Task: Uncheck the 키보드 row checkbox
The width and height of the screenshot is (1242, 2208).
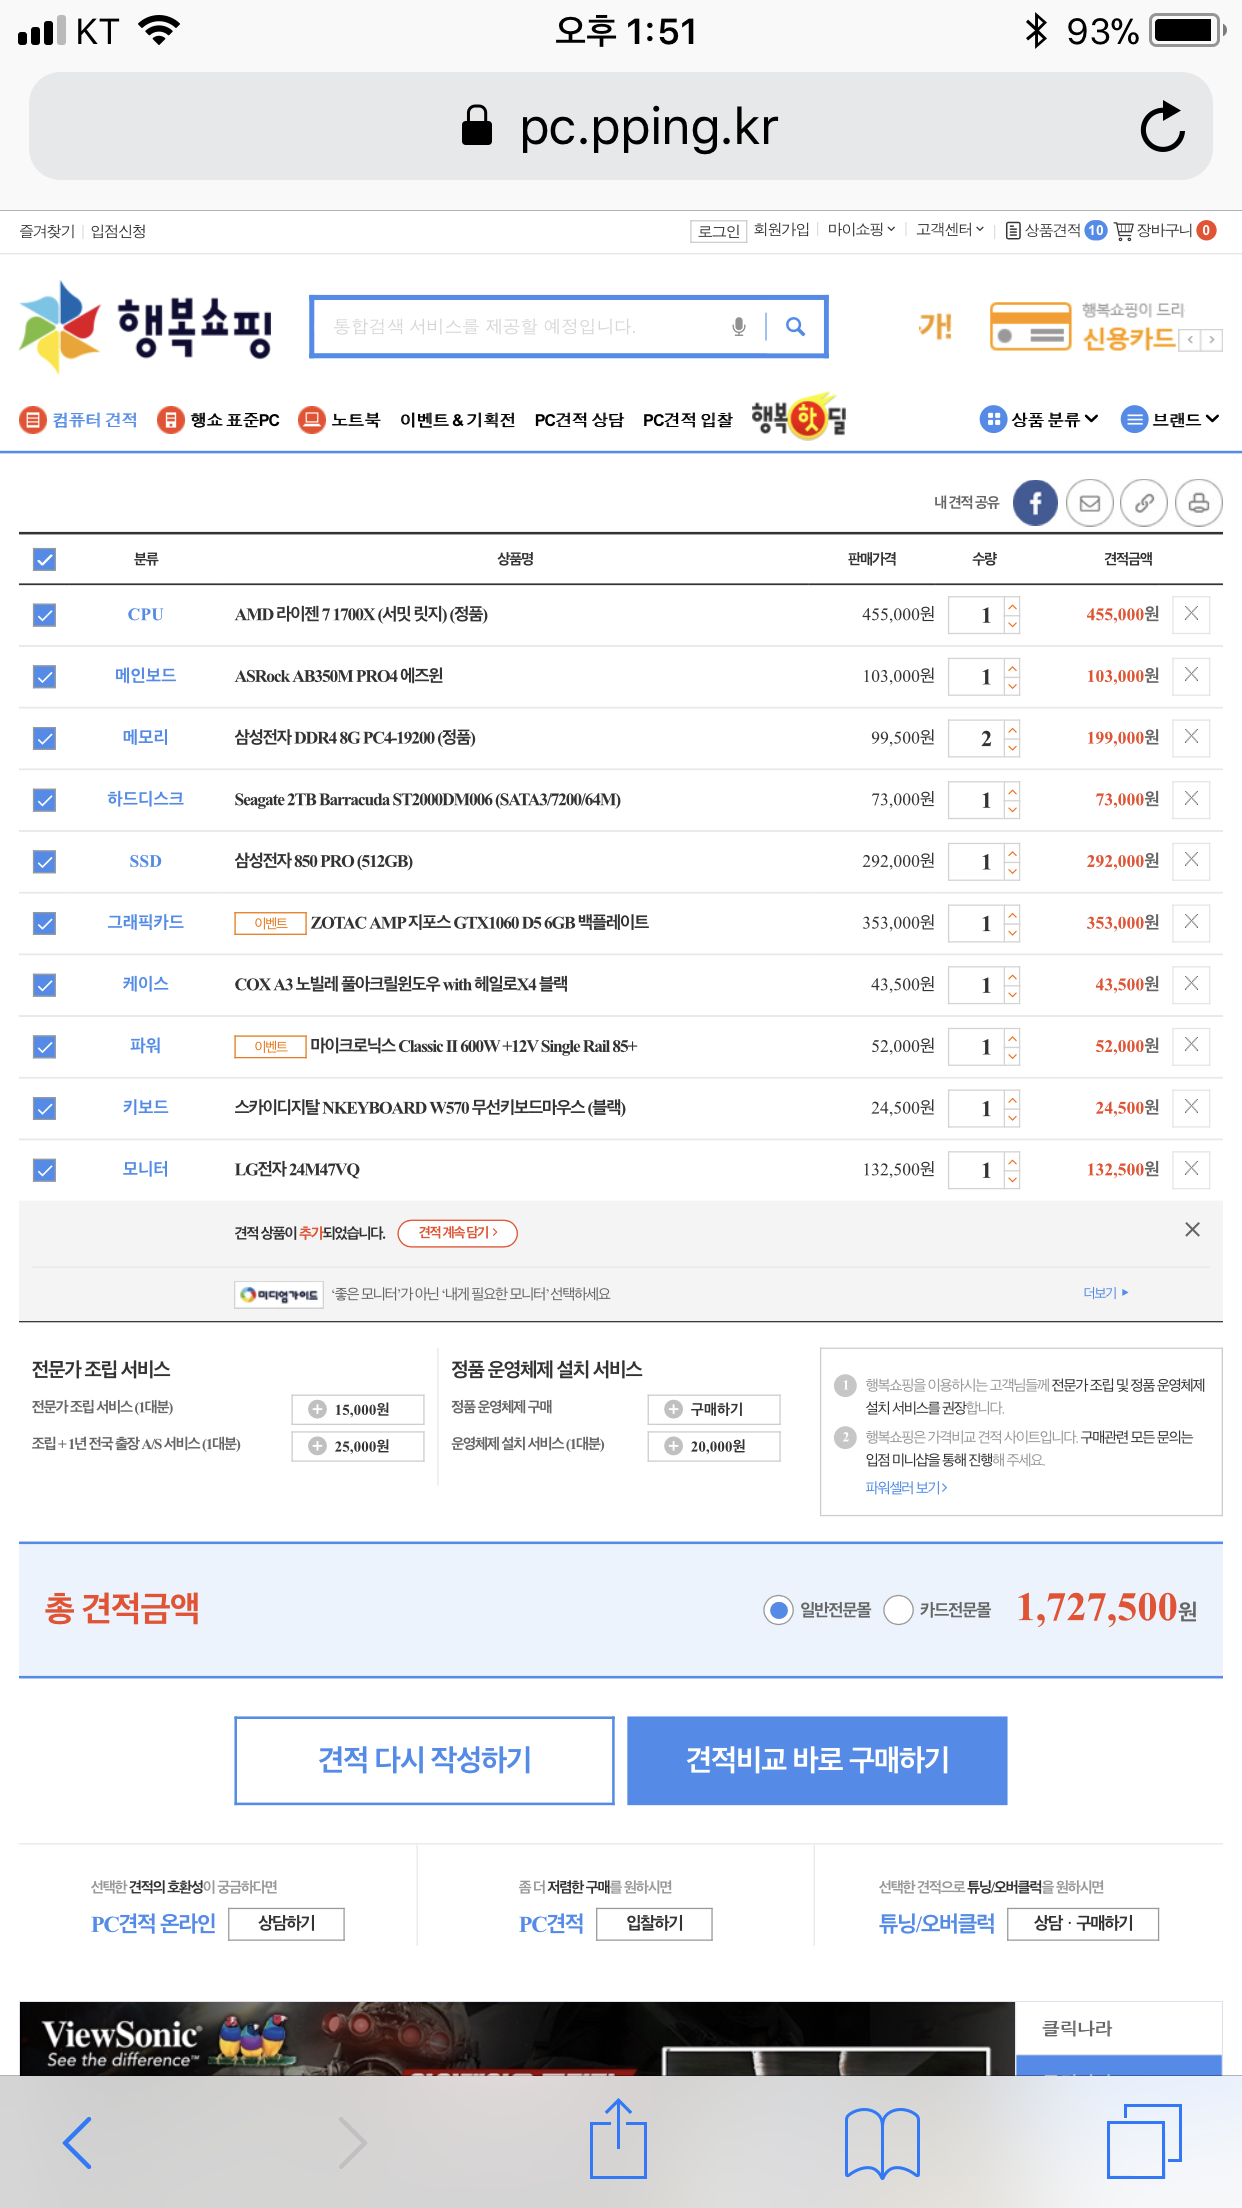Action: (x=44, y=1108)
